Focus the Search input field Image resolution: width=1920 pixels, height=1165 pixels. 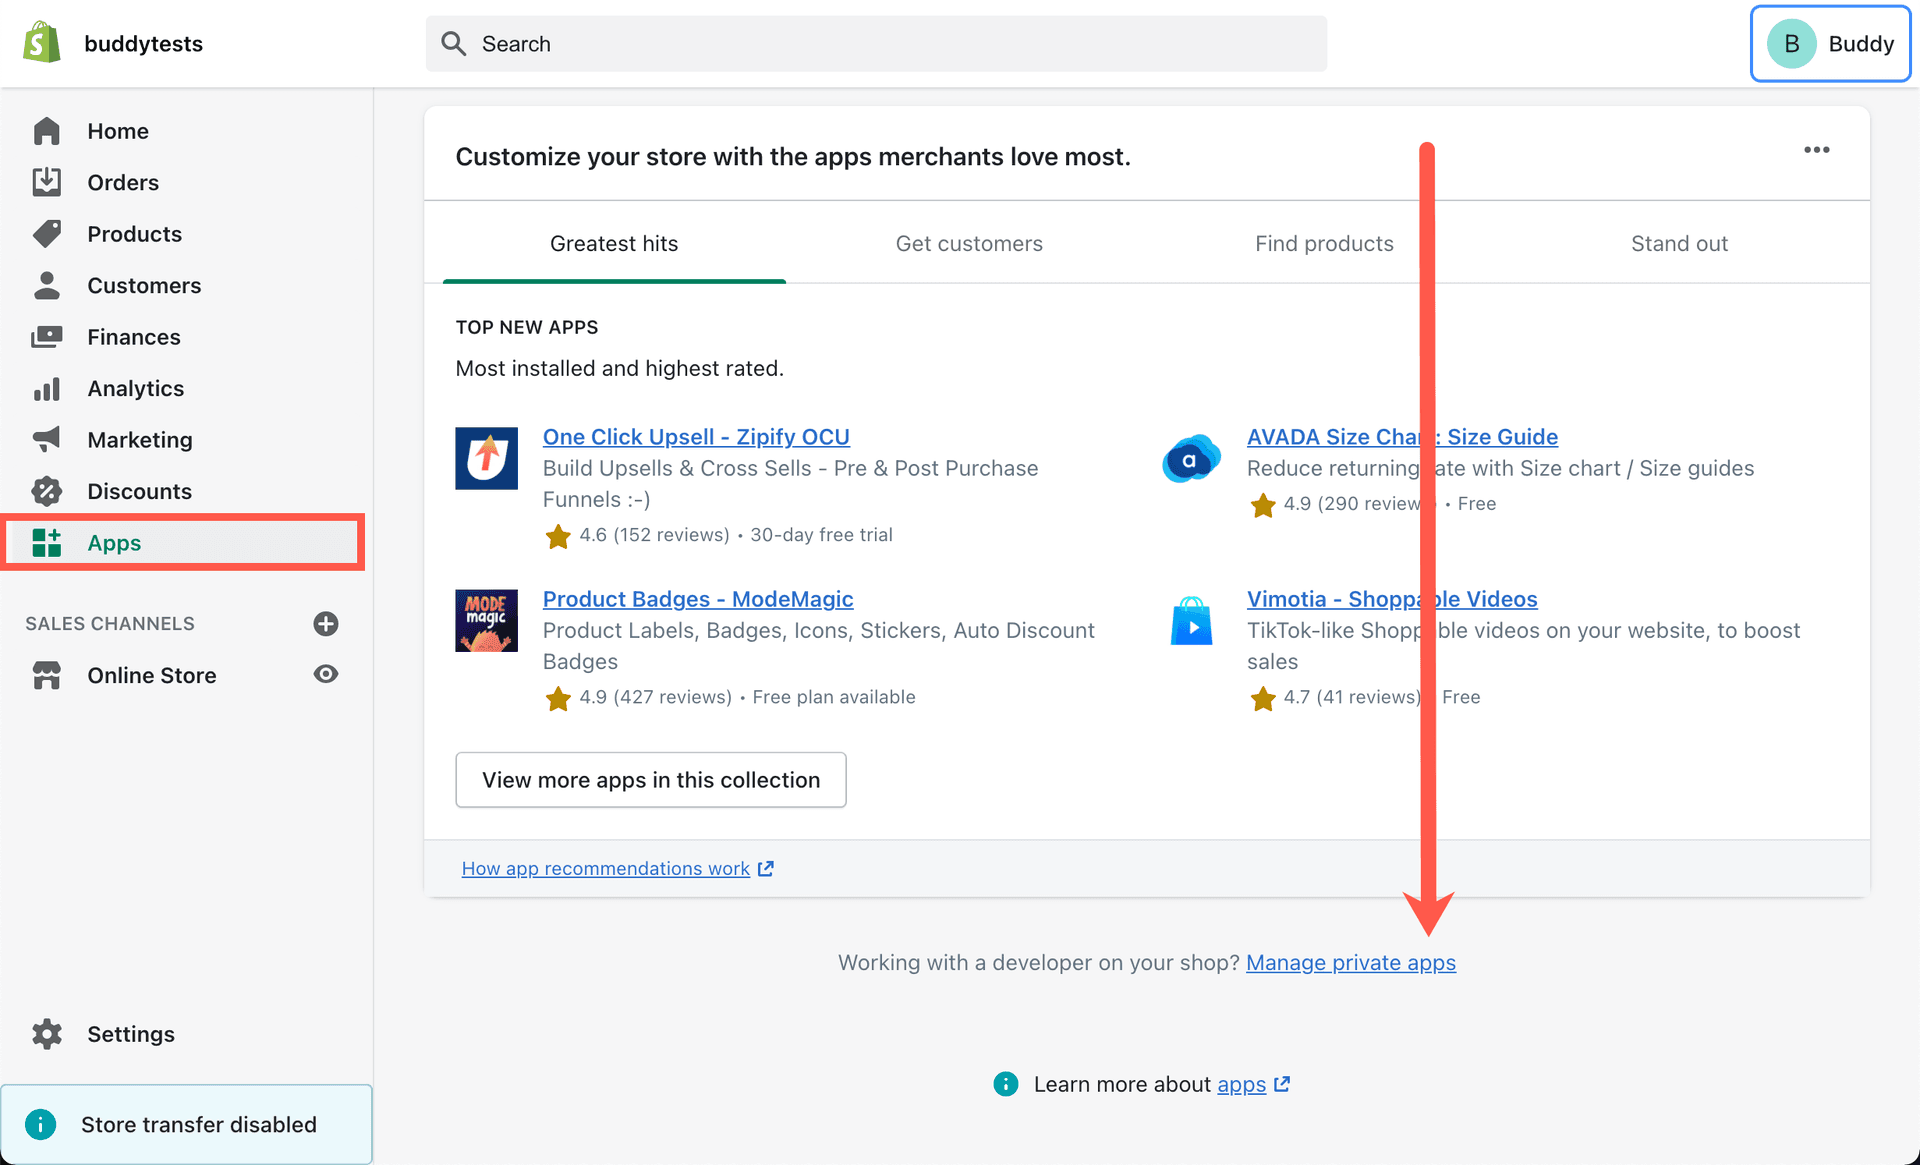click(876, 44)
